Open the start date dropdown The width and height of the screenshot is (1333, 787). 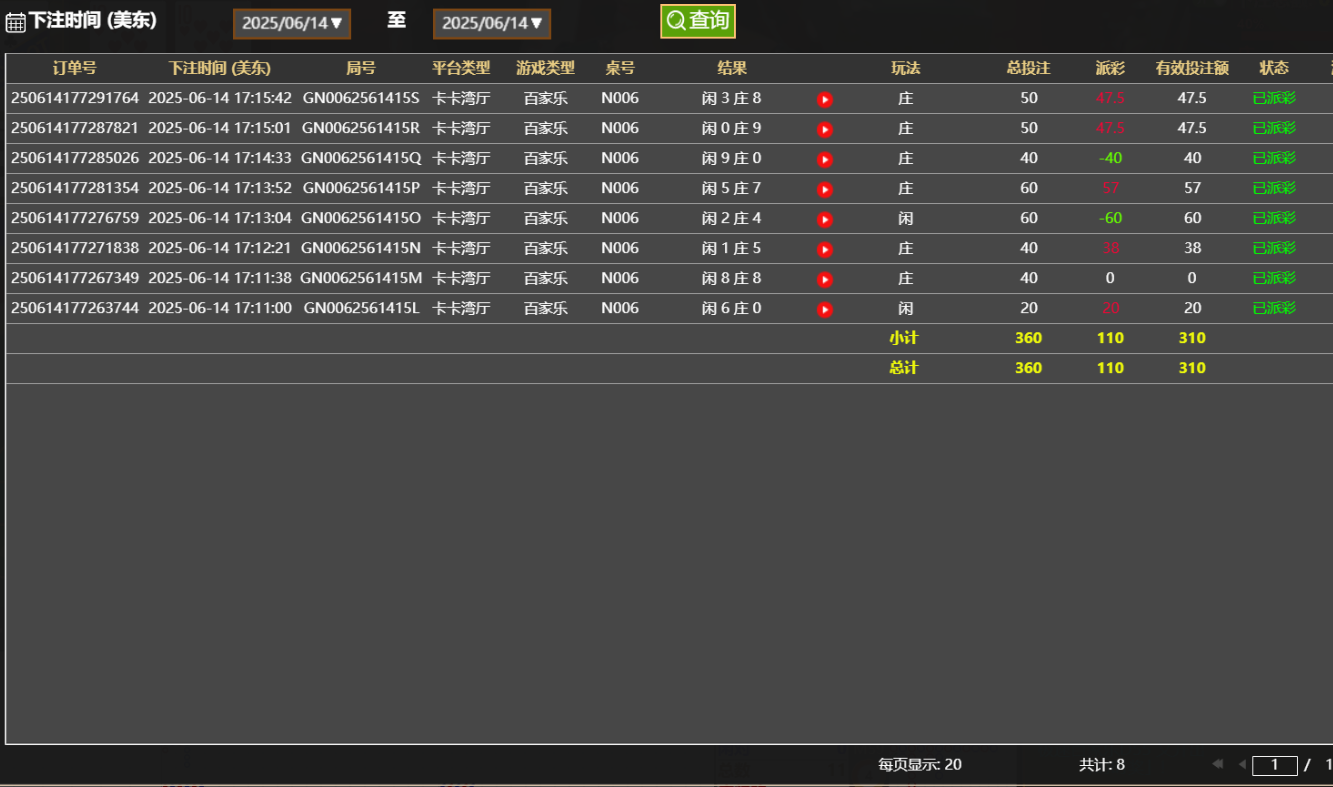coord(292,23)
